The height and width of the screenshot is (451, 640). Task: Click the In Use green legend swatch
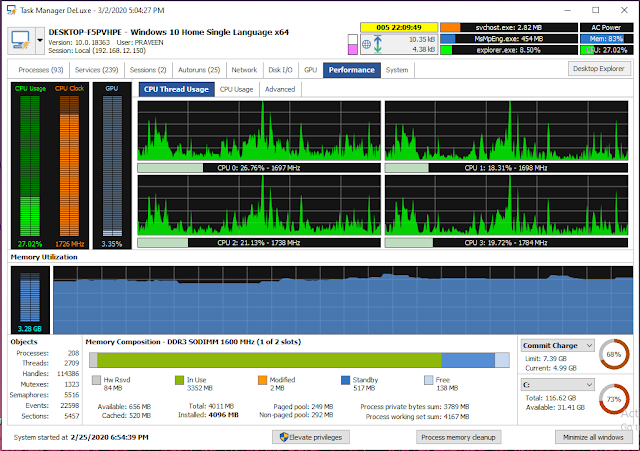pos(179,380)
